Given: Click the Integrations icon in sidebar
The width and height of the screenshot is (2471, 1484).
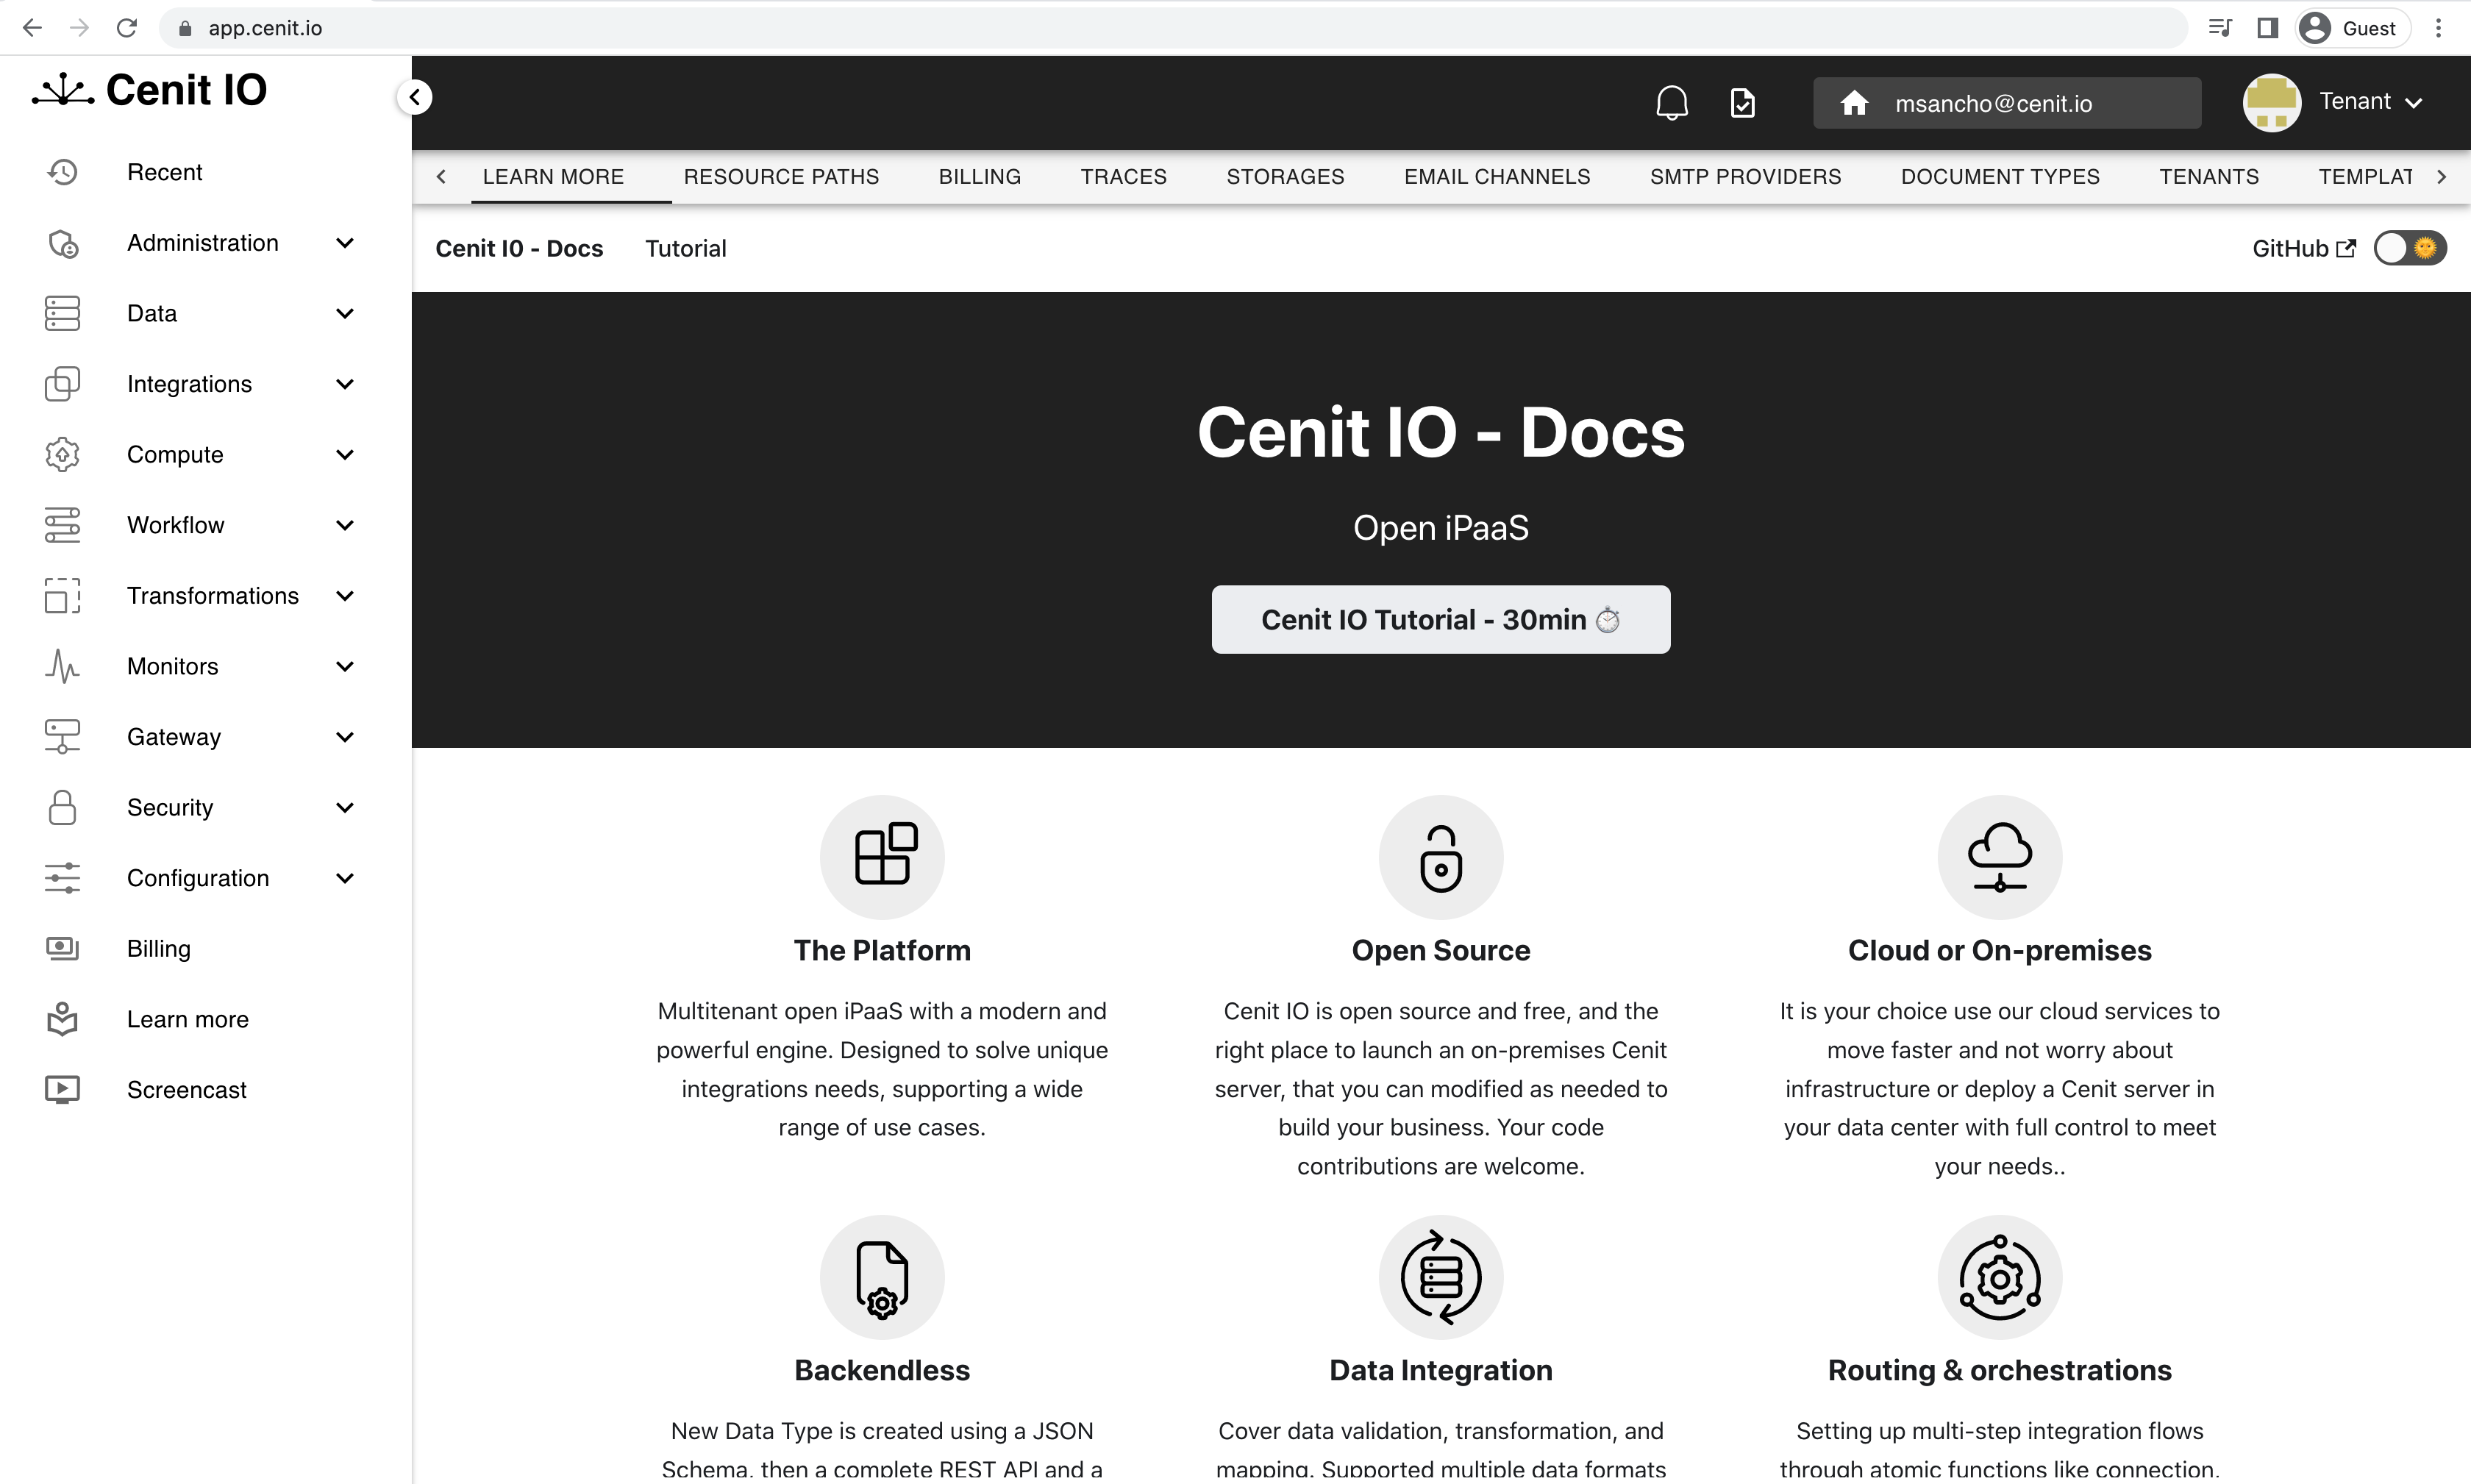Looking at the screenshot, I should 62,384.
